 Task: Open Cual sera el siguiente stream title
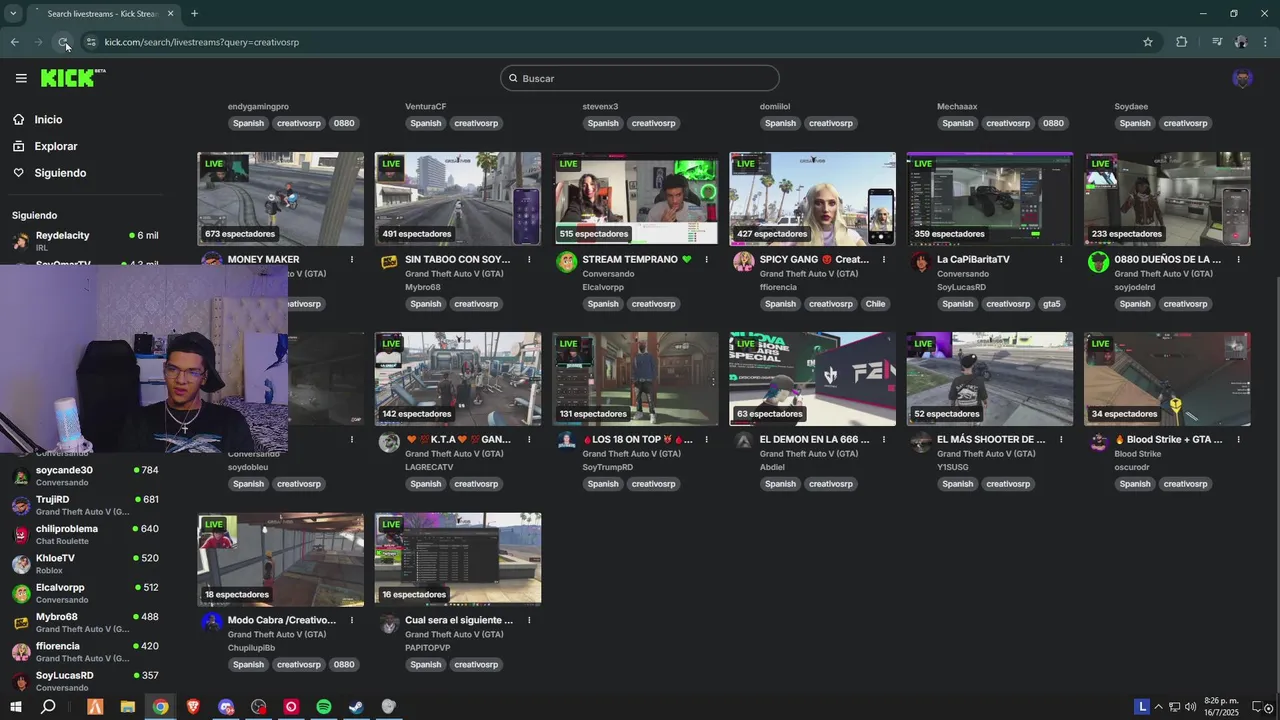[459, 620]
